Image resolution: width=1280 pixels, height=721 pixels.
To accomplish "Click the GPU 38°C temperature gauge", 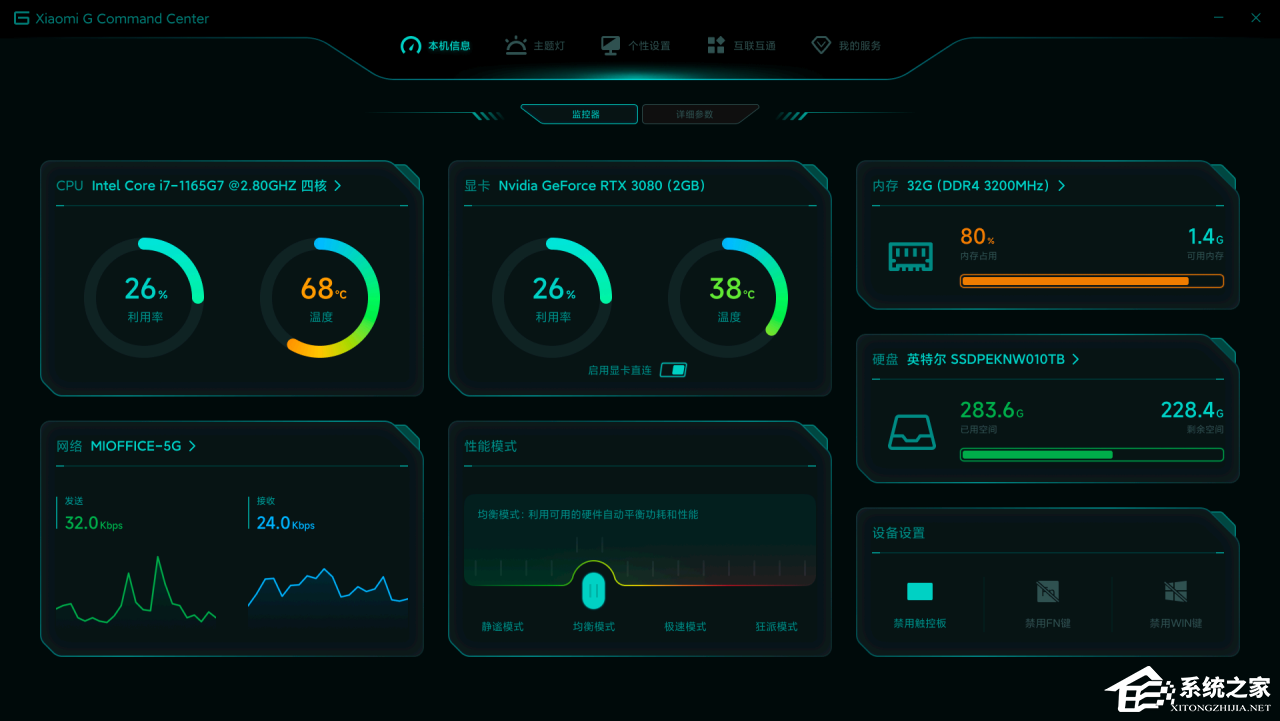I will coord(728,297).
